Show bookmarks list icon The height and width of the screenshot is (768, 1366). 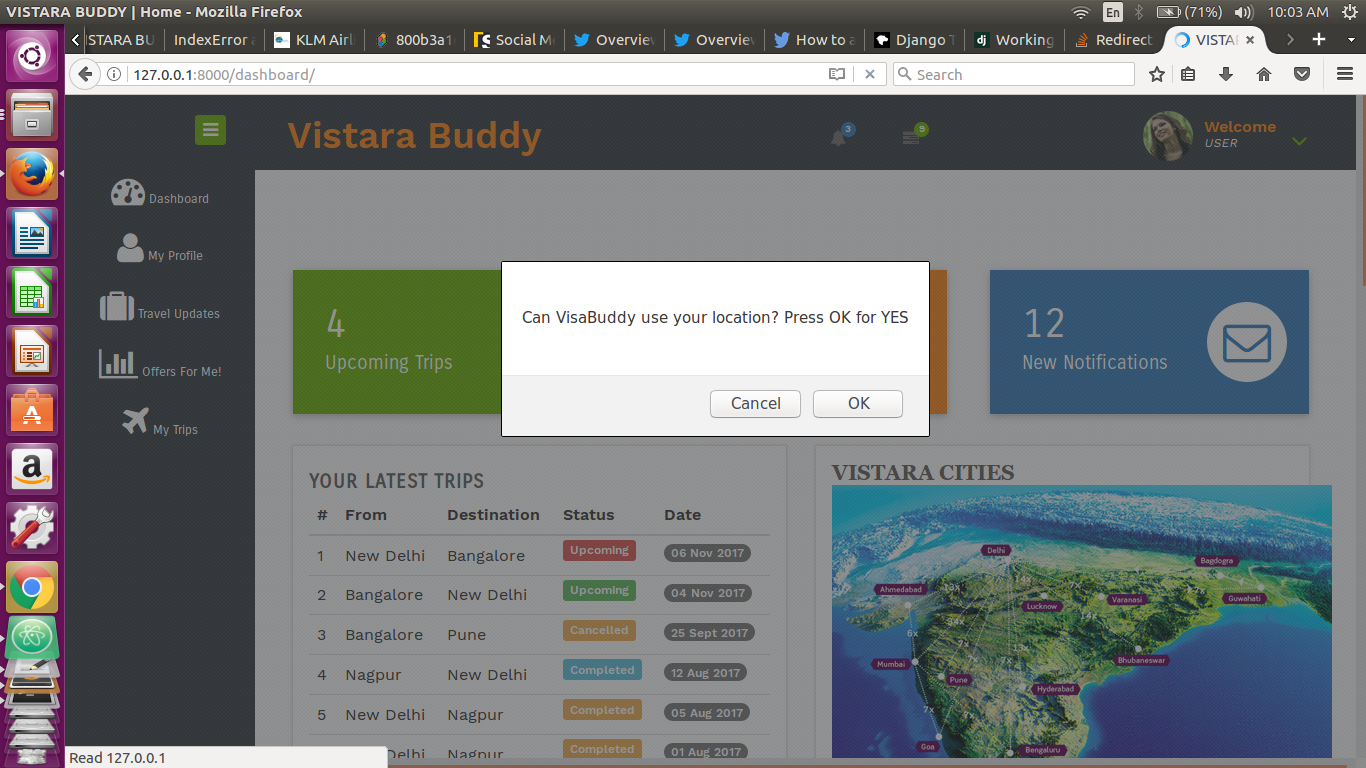click(1188, 74)
